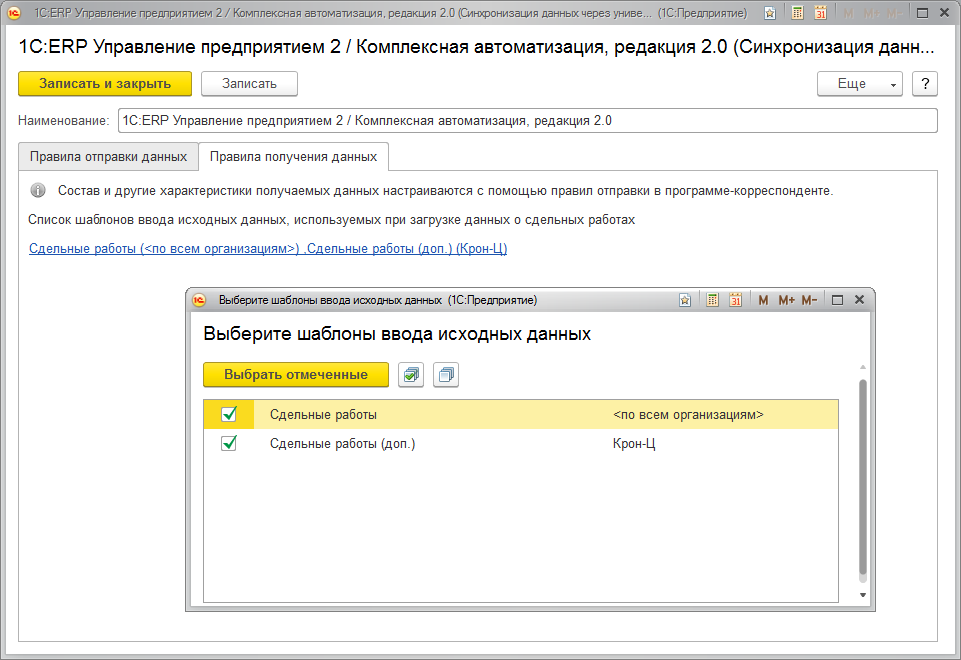Add dialog to favorites via star icon

685,300
